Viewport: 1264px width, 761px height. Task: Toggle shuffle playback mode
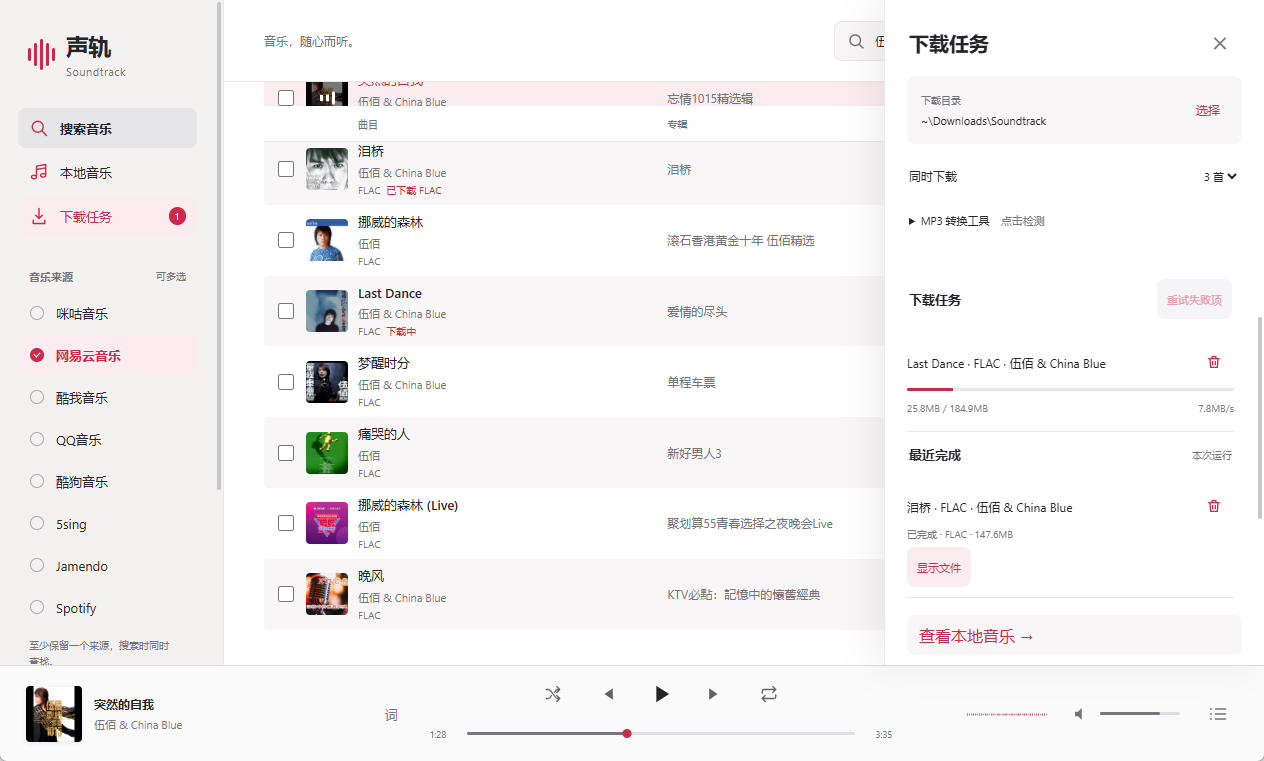click(x=553, y=694)
